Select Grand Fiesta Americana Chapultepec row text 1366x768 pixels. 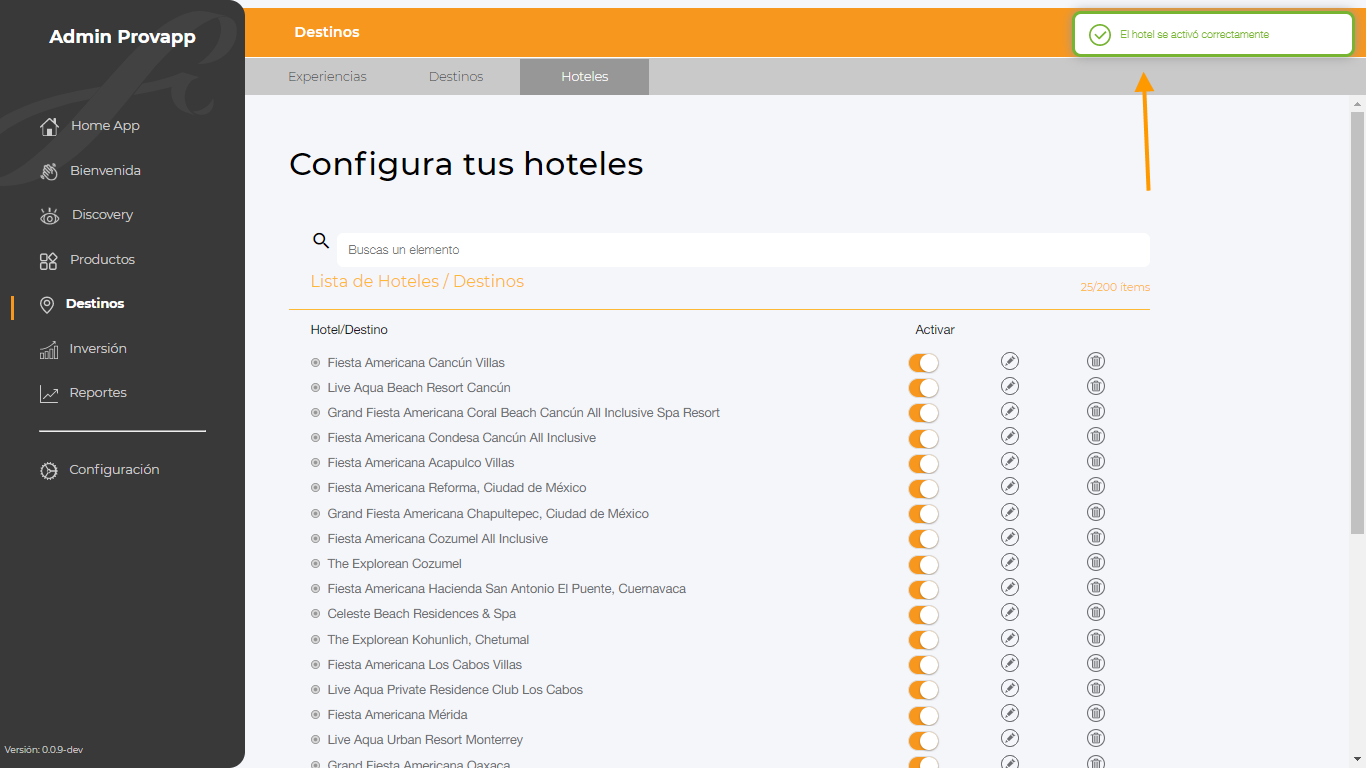pos(488,514)
